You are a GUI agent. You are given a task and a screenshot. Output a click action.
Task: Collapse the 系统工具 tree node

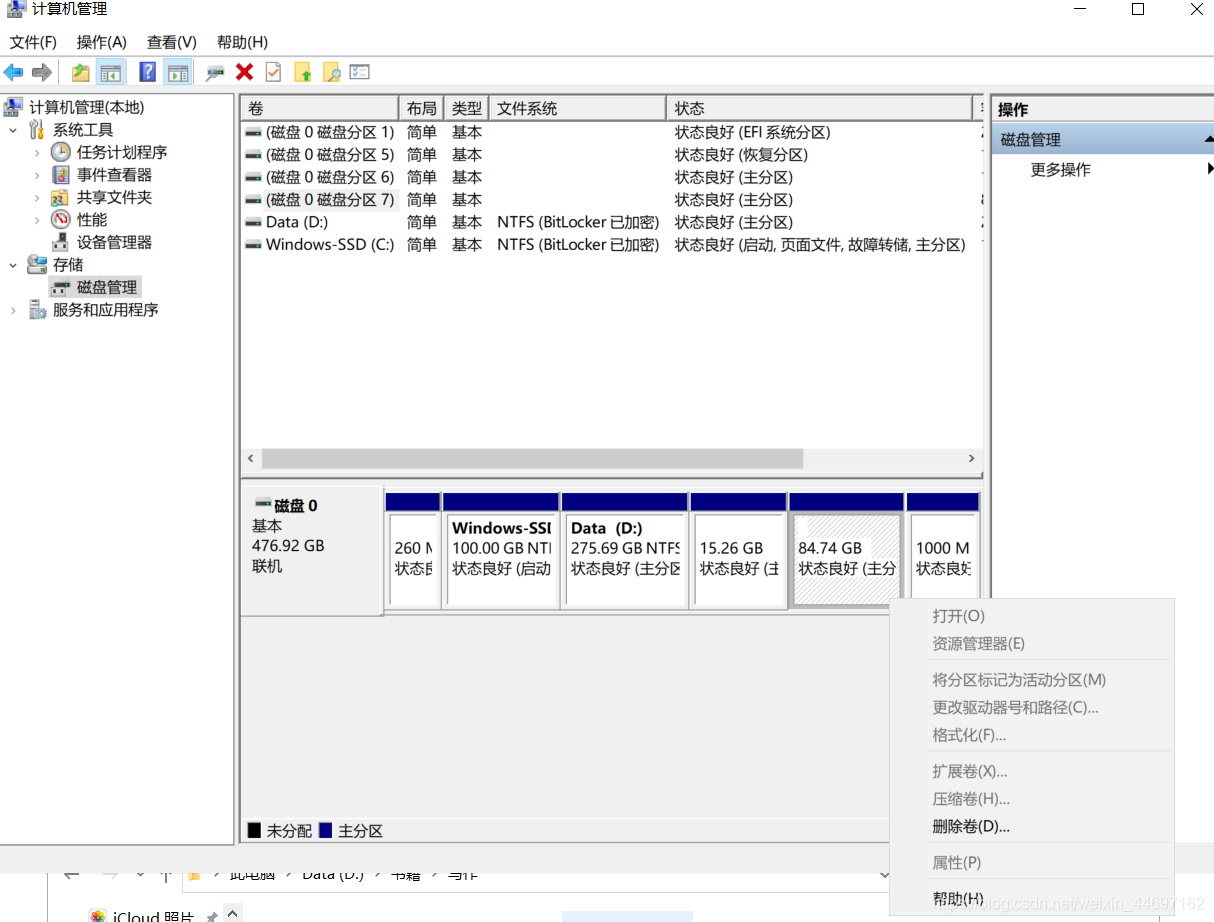pos(13,129)
